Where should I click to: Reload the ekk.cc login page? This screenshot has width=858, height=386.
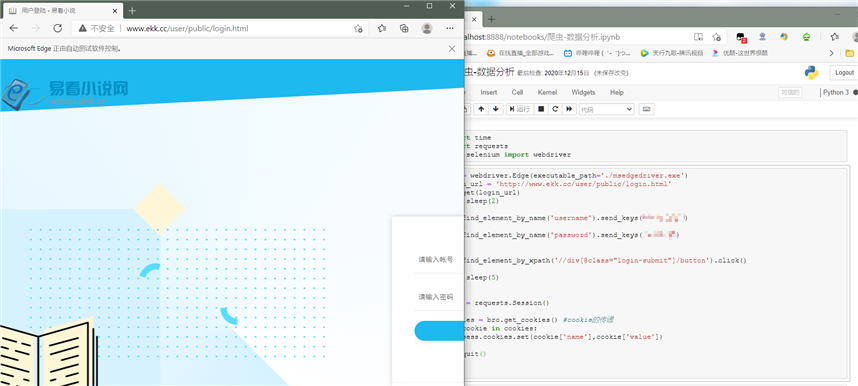coord(57,28)
